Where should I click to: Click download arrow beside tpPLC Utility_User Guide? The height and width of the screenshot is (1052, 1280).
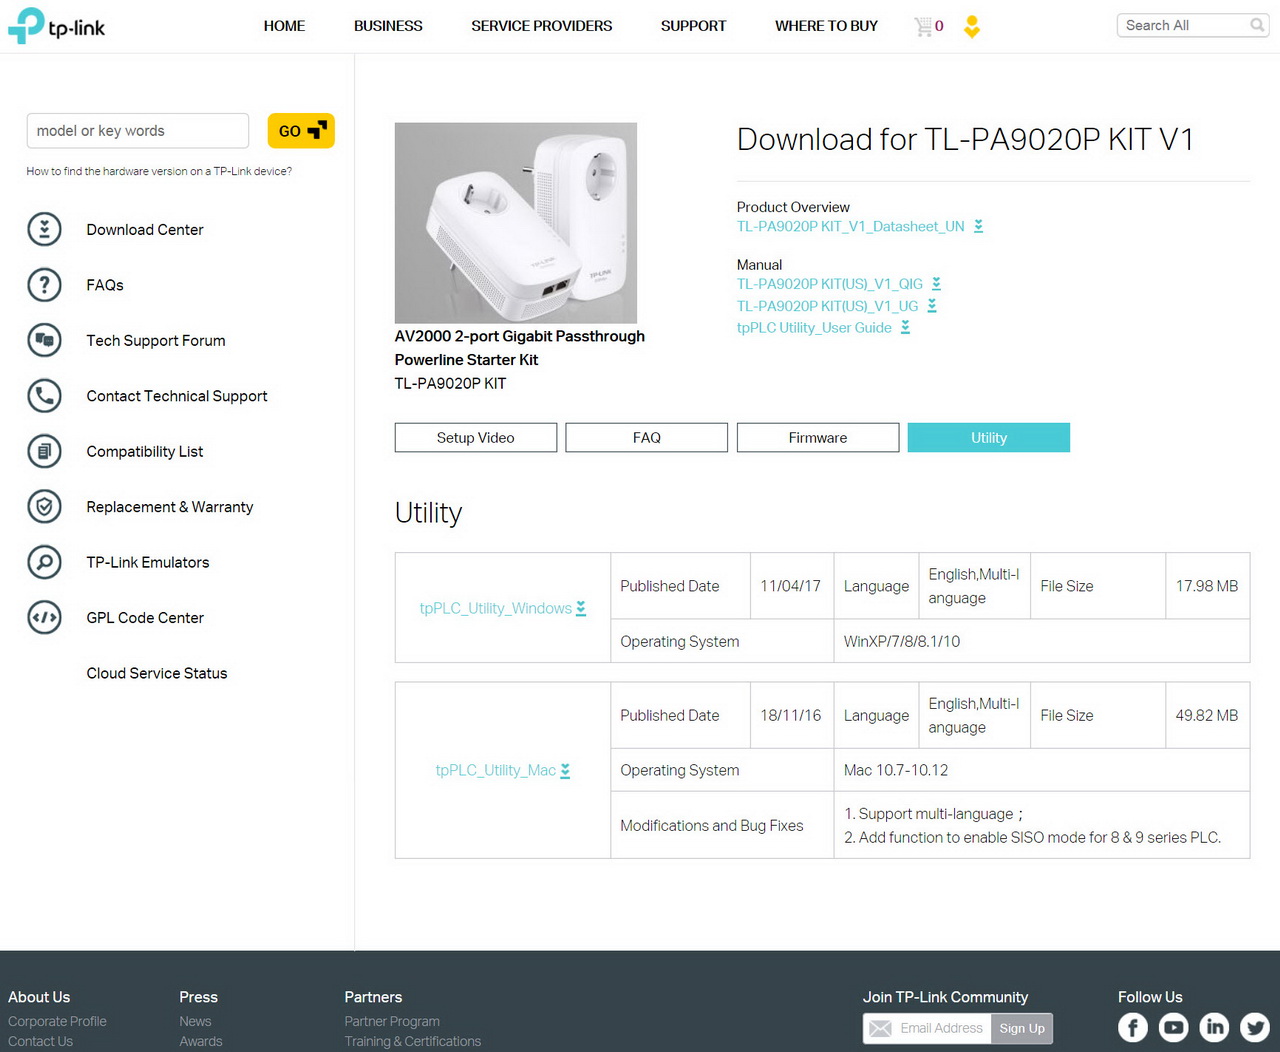905,328
